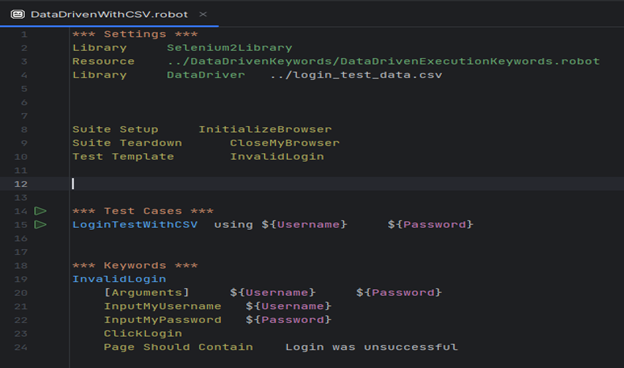Click the [Arguments] setting on line 20

pos(146,293)
